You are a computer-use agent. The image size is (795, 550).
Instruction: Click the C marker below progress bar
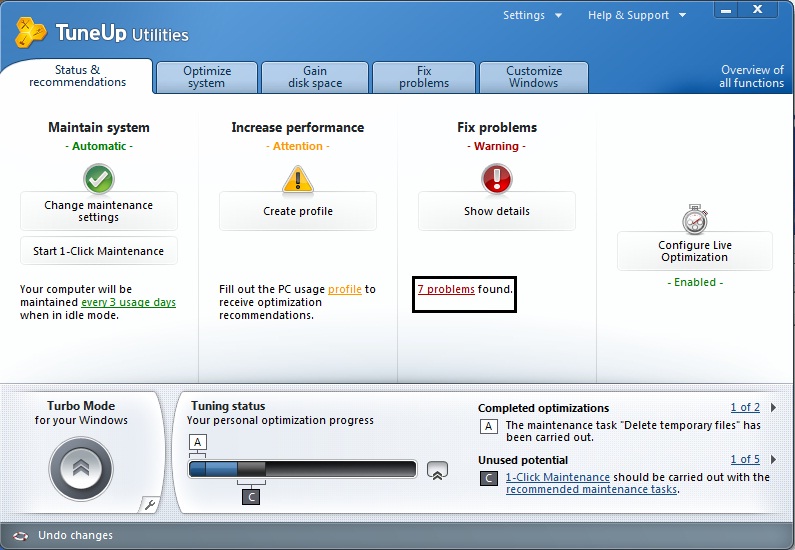pos(251,497)
